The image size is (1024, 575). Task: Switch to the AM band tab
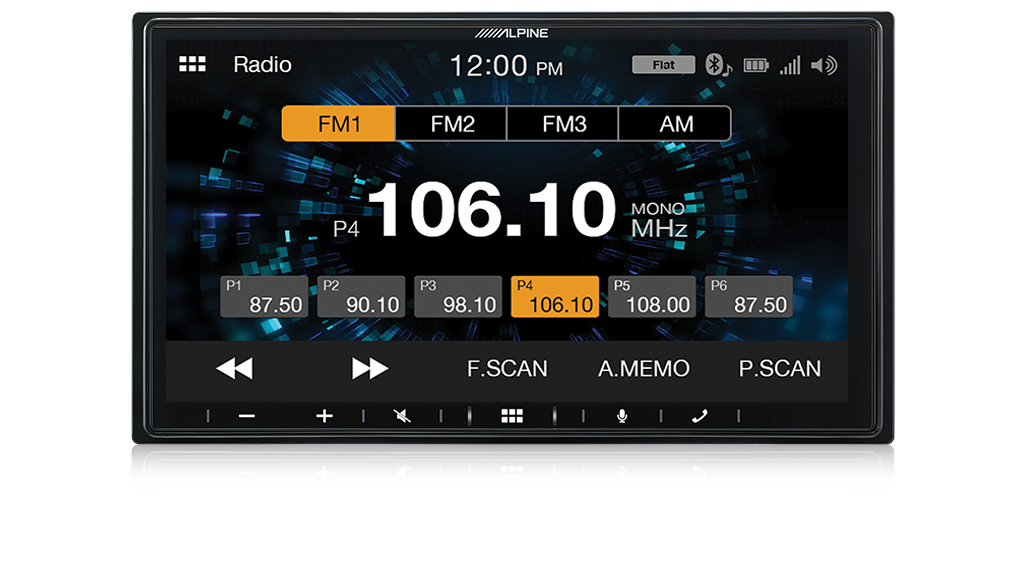tap(675, 123)
